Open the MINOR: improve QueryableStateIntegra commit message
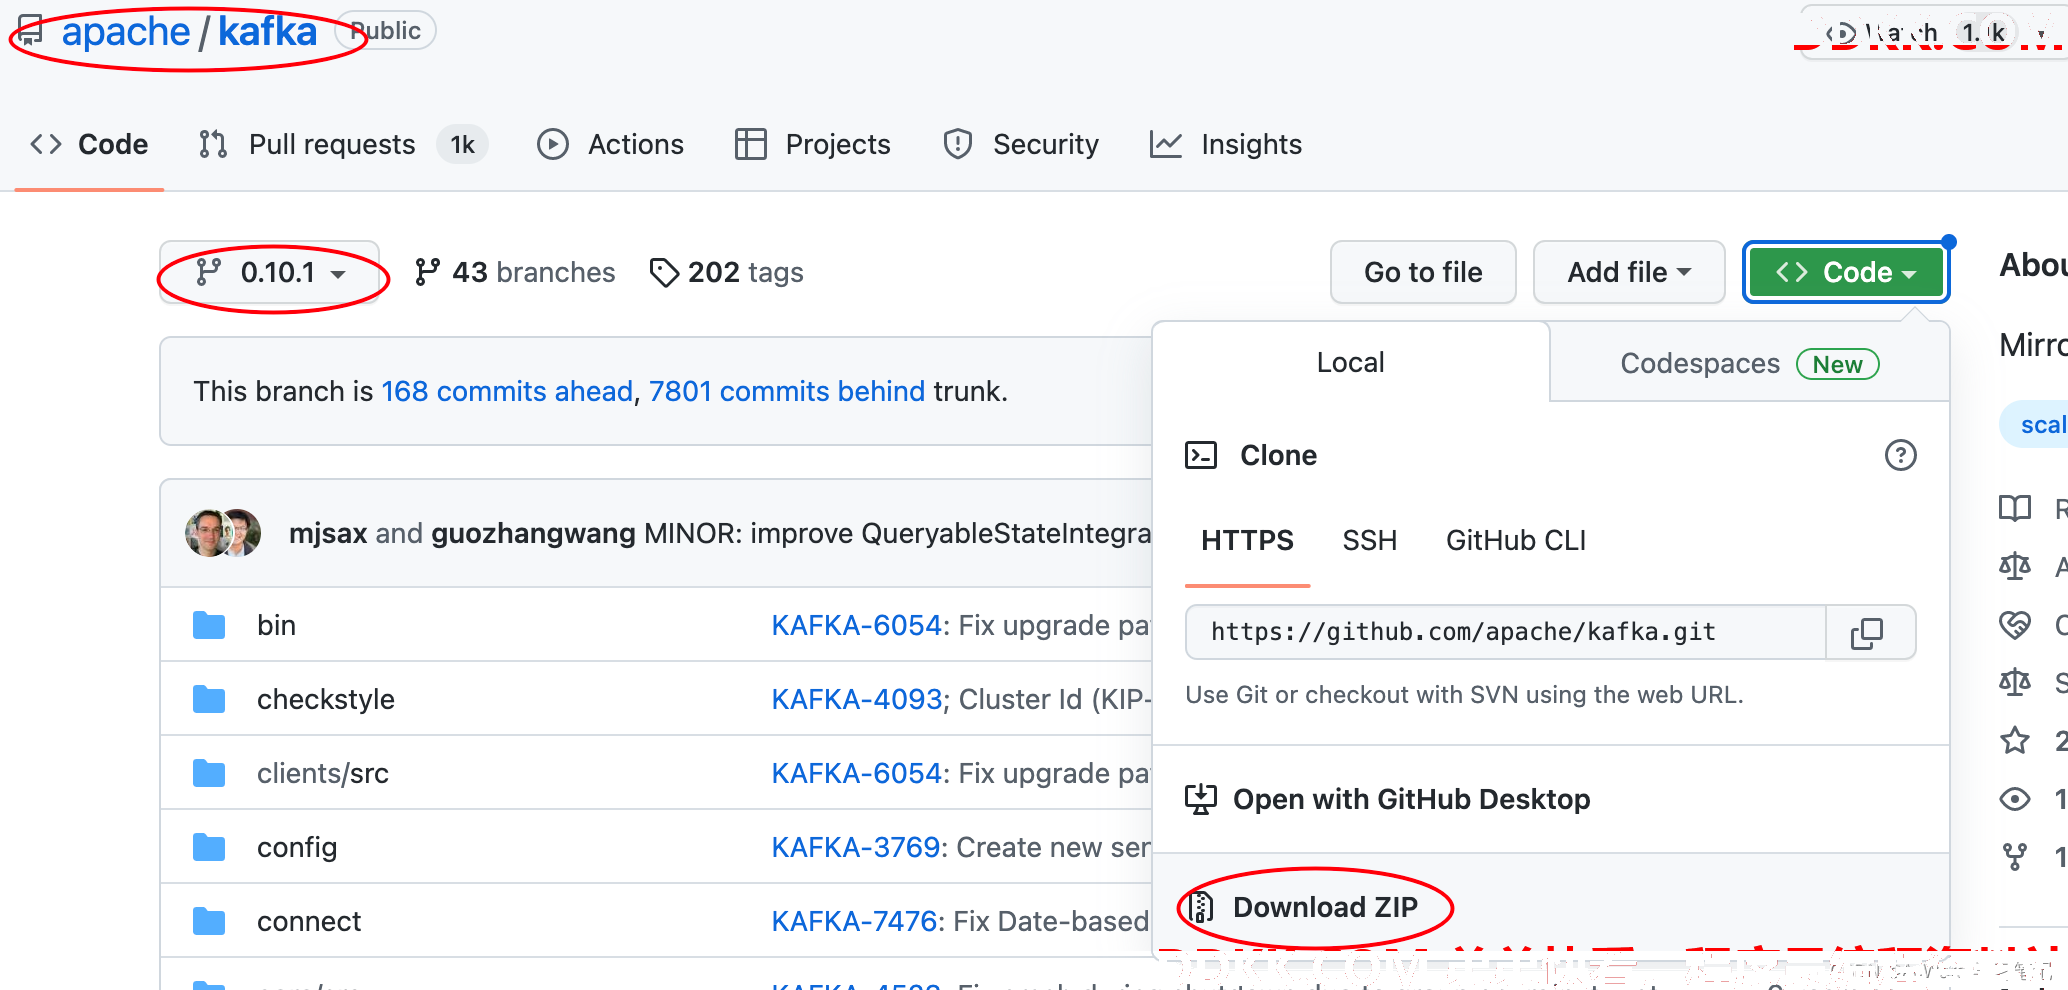2068x990 pixels. point(897,533)
